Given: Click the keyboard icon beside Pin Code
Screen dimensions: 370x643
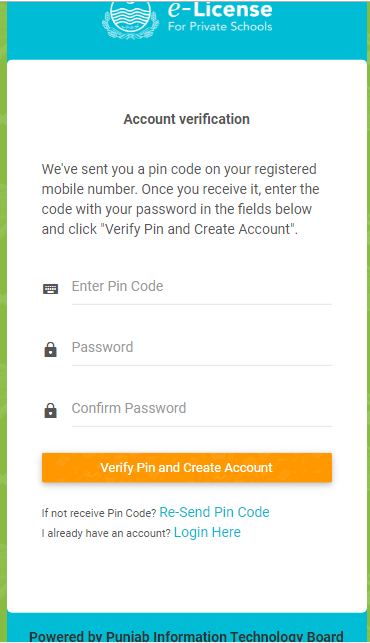Looking at the screenshot, I should (x=50, y=289).
